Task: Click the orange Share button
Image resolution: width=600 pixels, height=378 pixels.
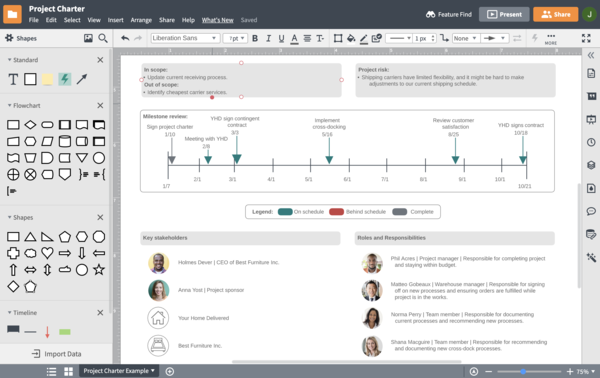Action: tap(556, 15)
